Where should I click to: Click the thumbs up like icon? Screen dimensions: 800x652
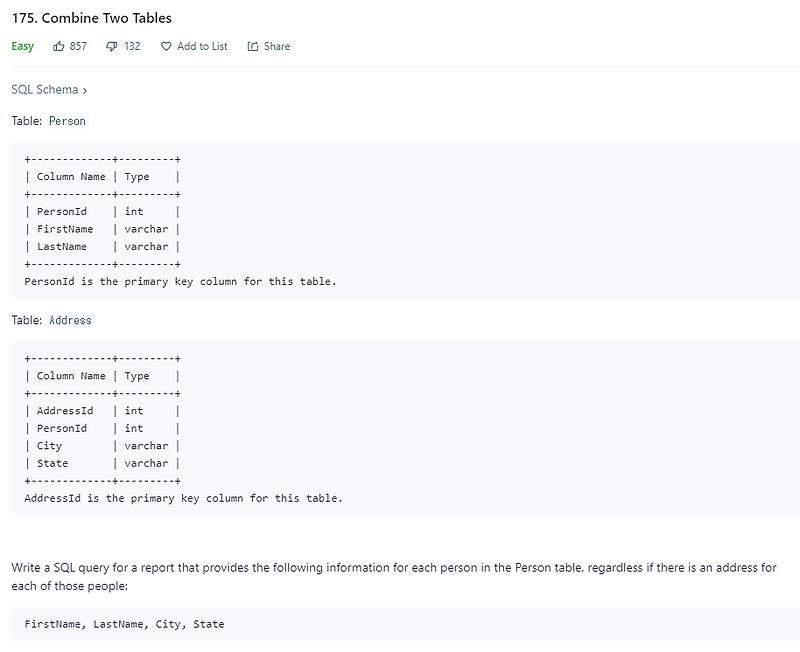point(59,46)
